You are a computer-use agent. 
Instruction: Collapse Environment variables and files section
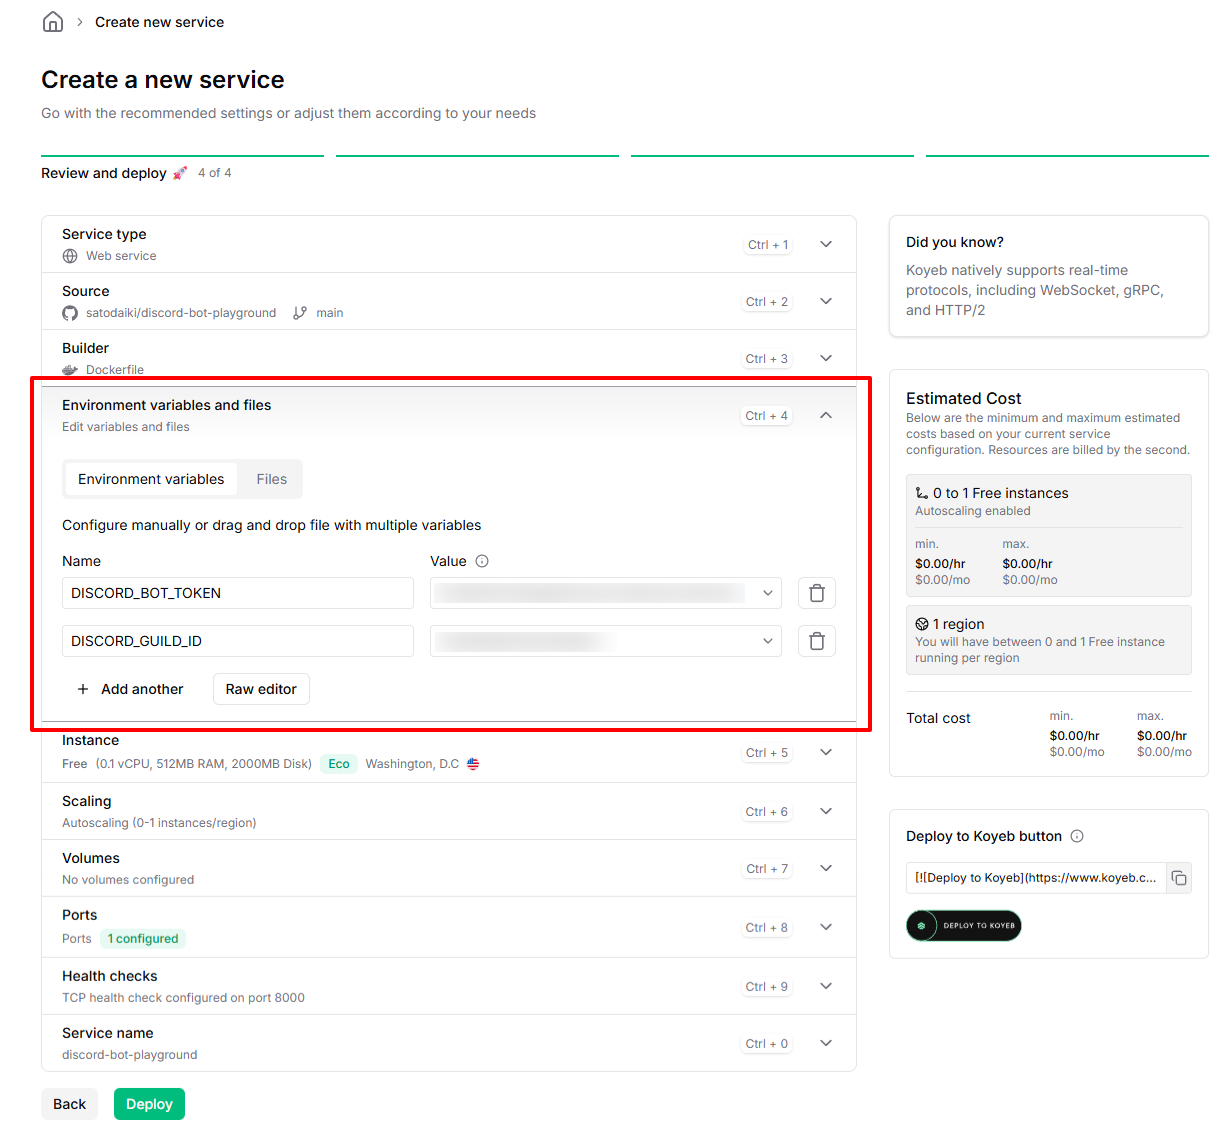tap(826, 415)
